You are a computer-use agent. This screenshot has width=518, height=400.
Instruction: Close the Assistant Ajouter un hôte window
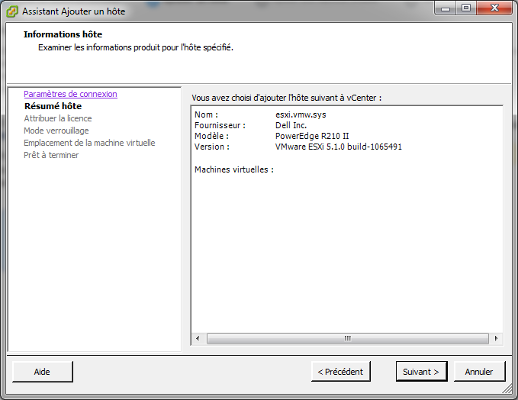(494, 8)
